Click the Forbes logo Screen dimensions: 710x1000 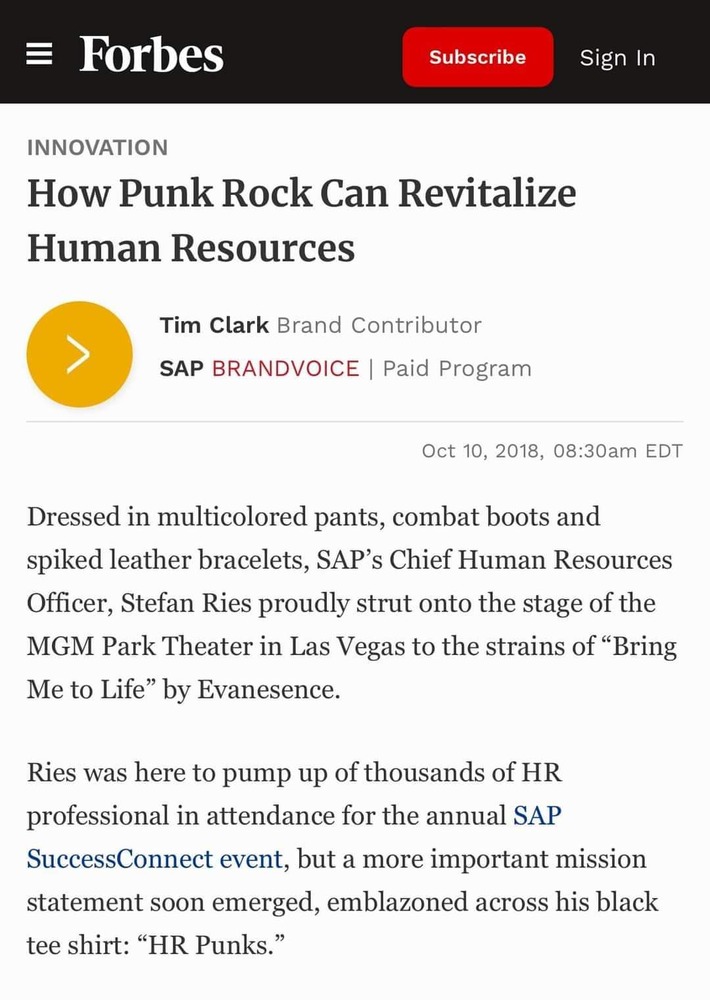tap(151, 54)
